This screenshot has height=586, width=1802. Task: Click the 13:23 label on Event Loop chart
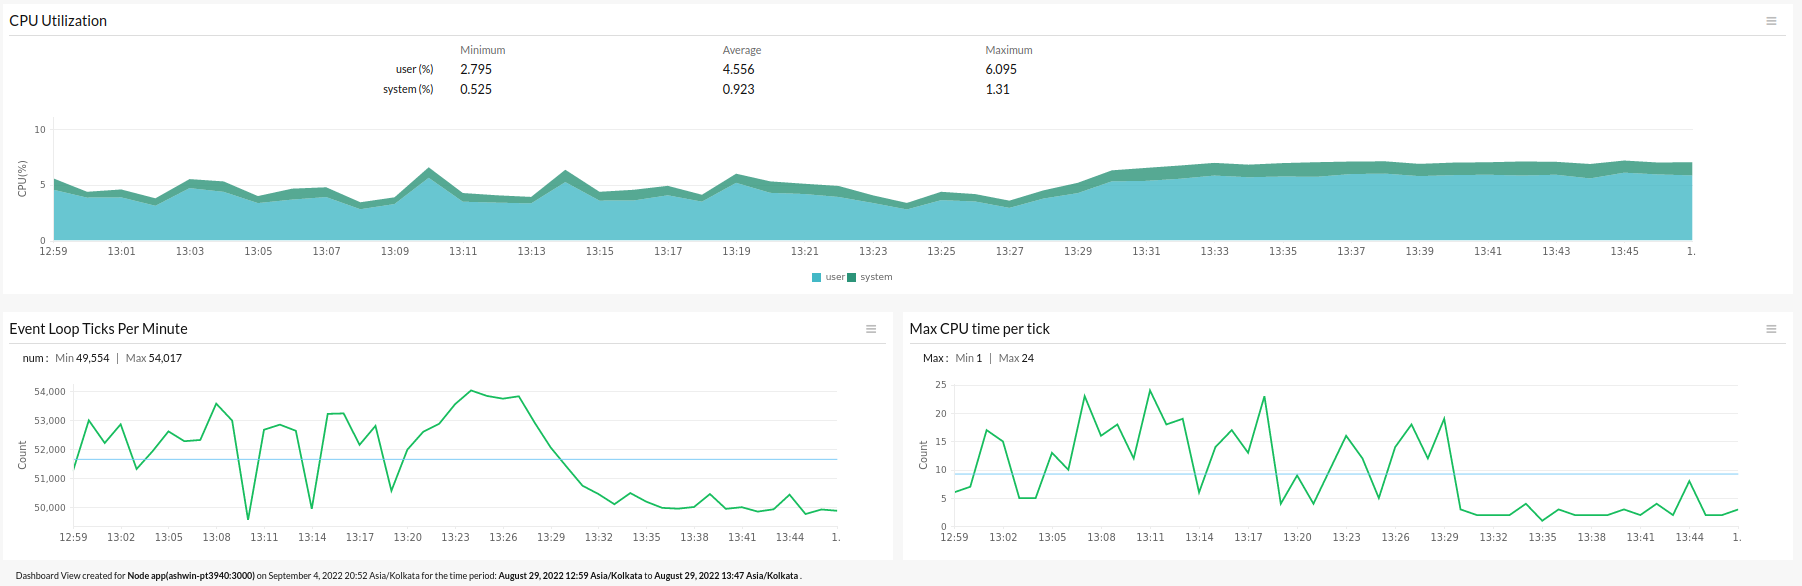(x=455, y=537)
